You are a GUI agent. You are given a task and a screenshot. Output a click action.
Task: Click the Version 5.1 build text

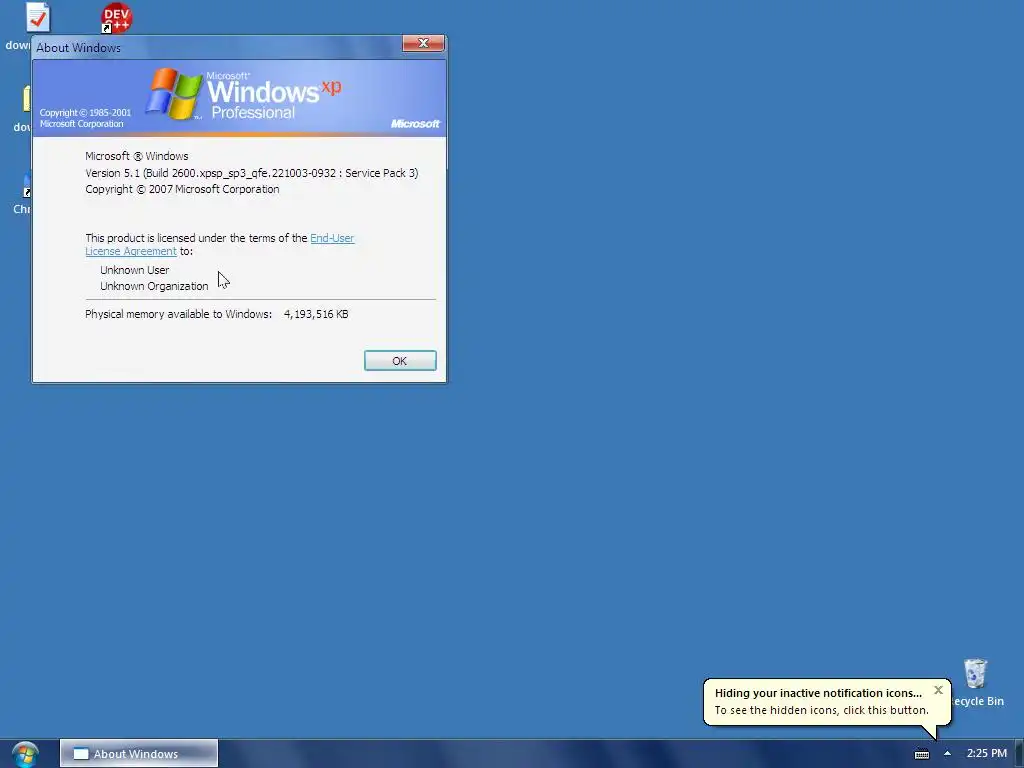point(251,173)
